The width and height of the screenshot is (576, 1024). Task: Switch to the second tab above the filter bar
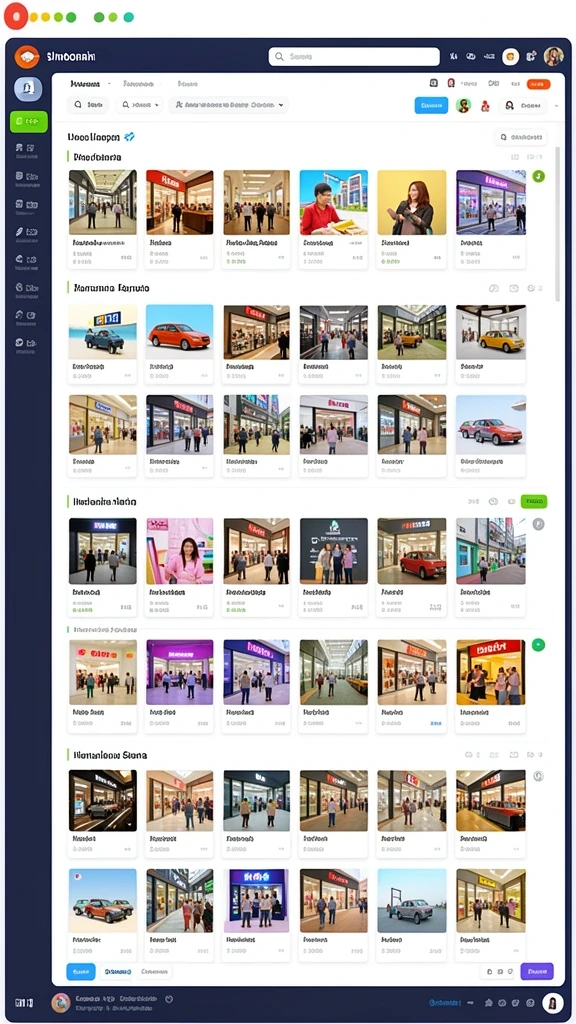[x=138, y=84]
